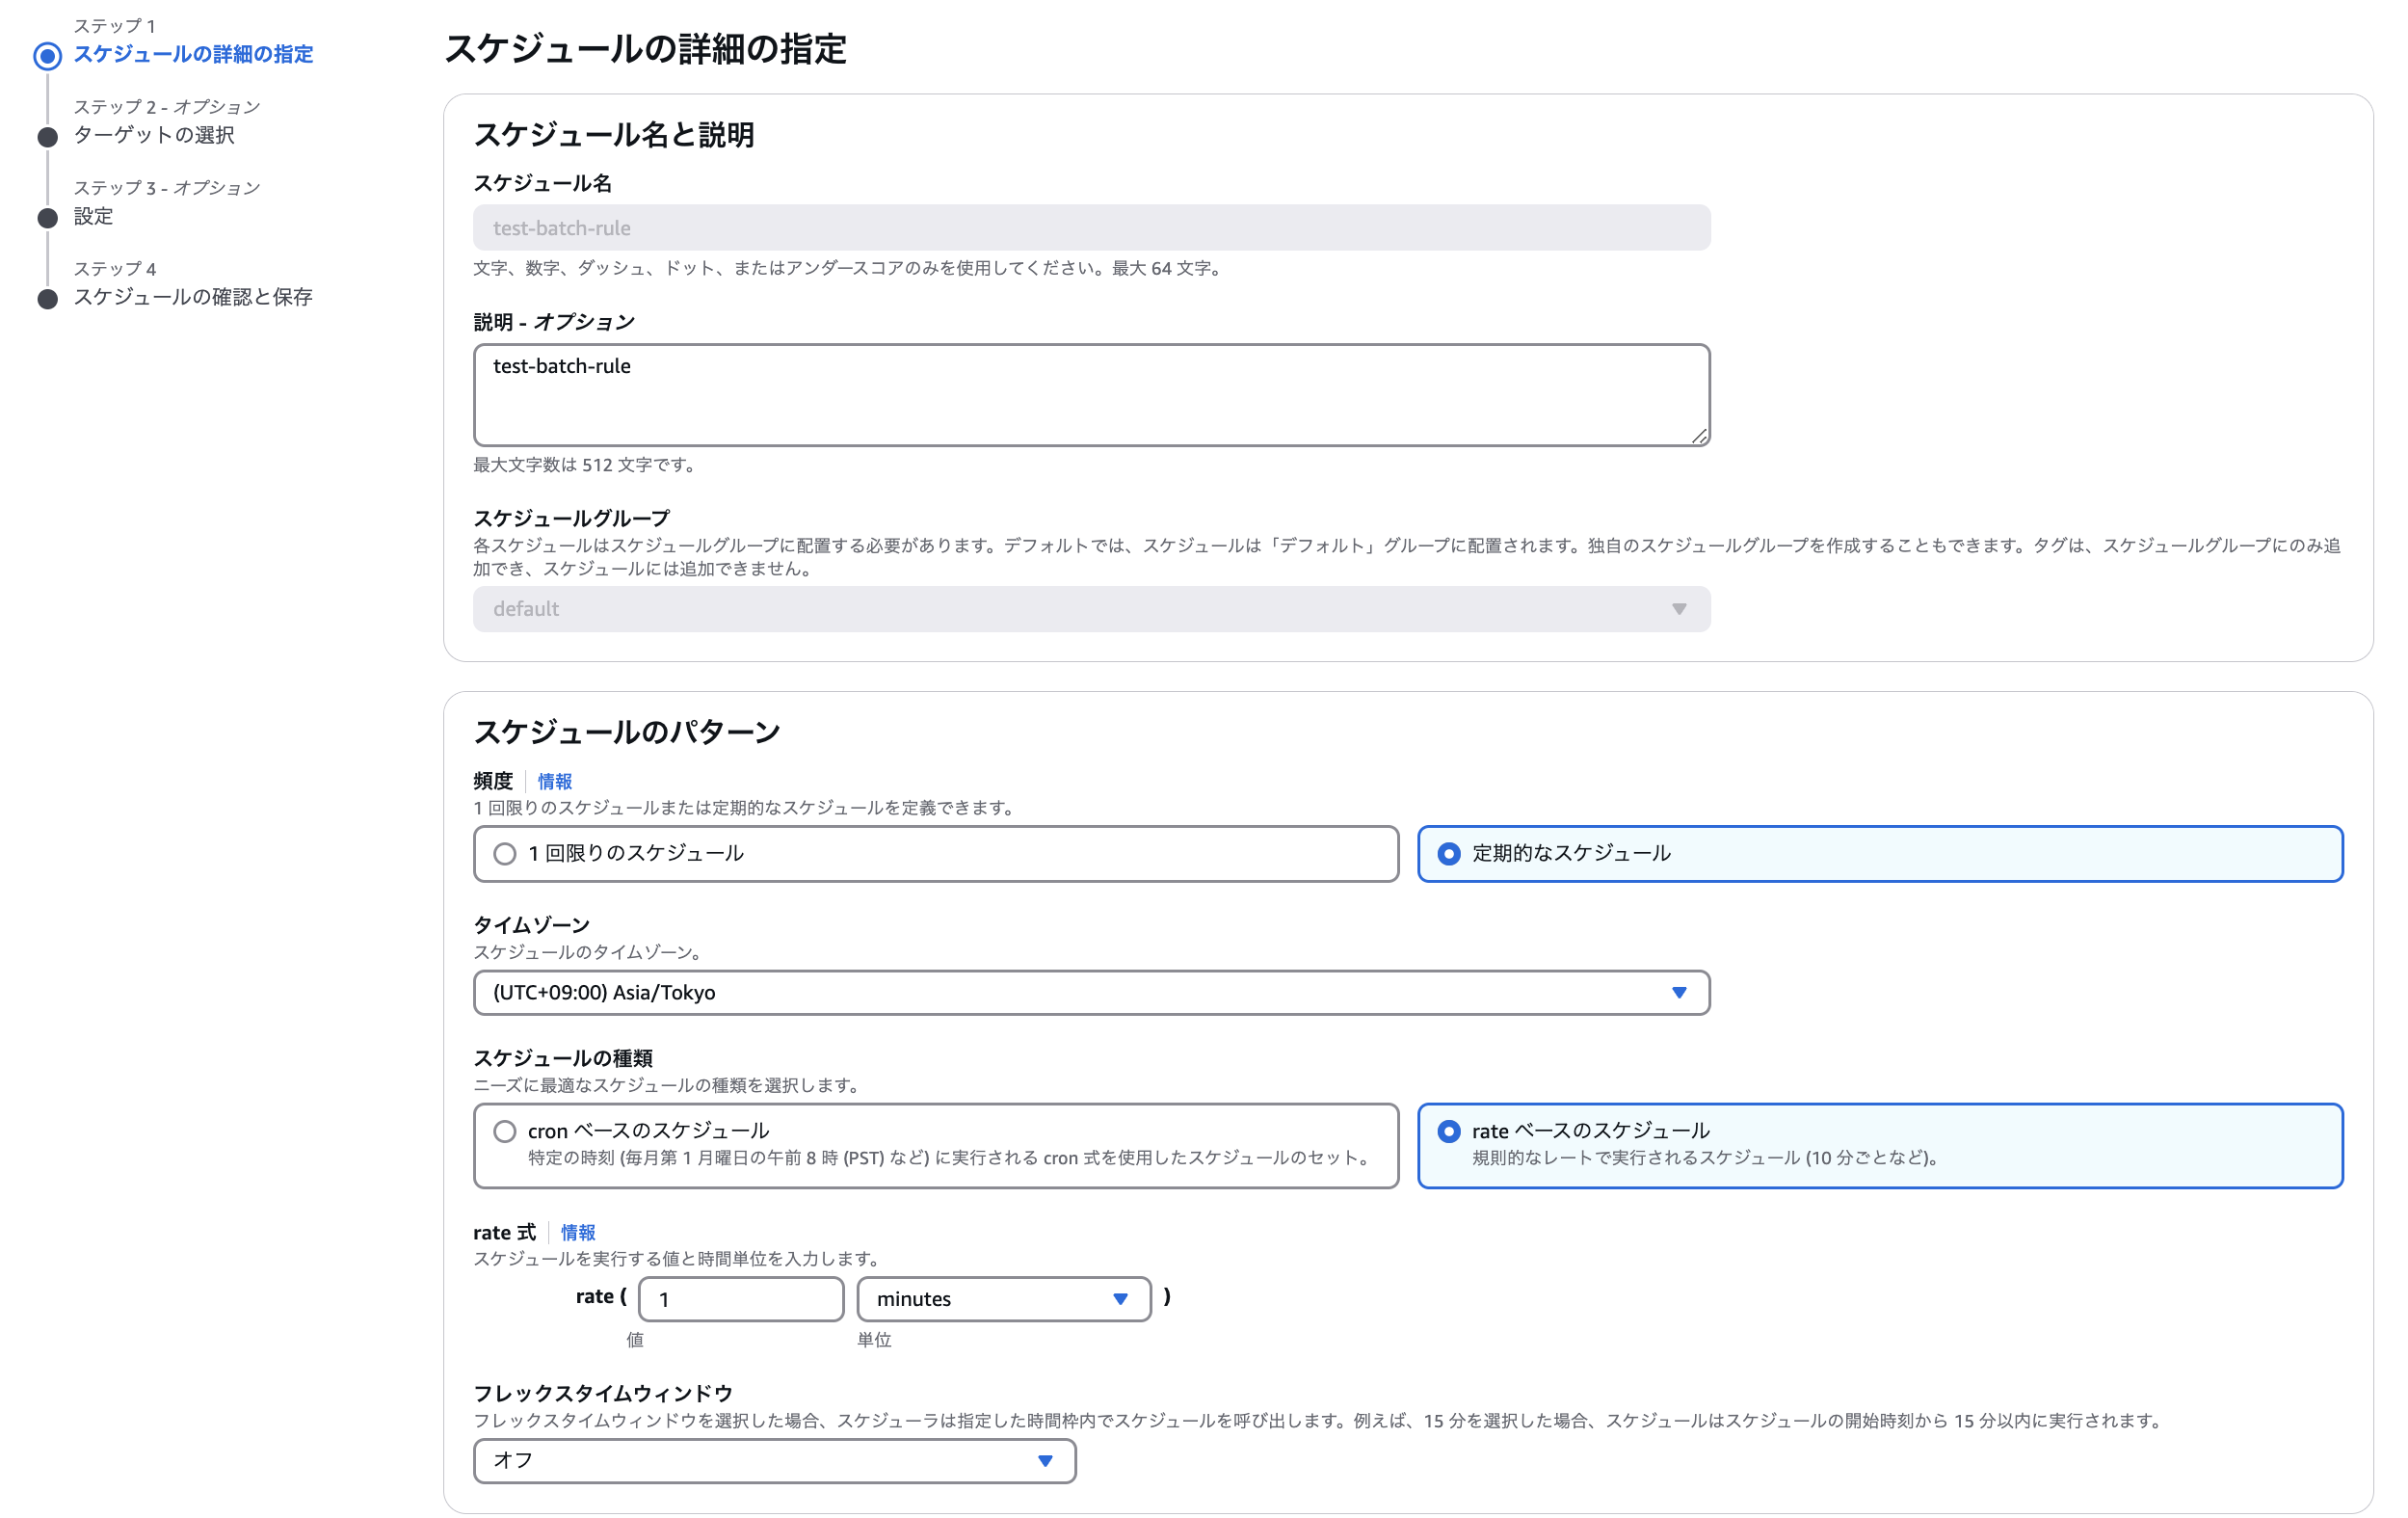
Task: Click the step 4 bullet indicator
Action: click(47, 298)
